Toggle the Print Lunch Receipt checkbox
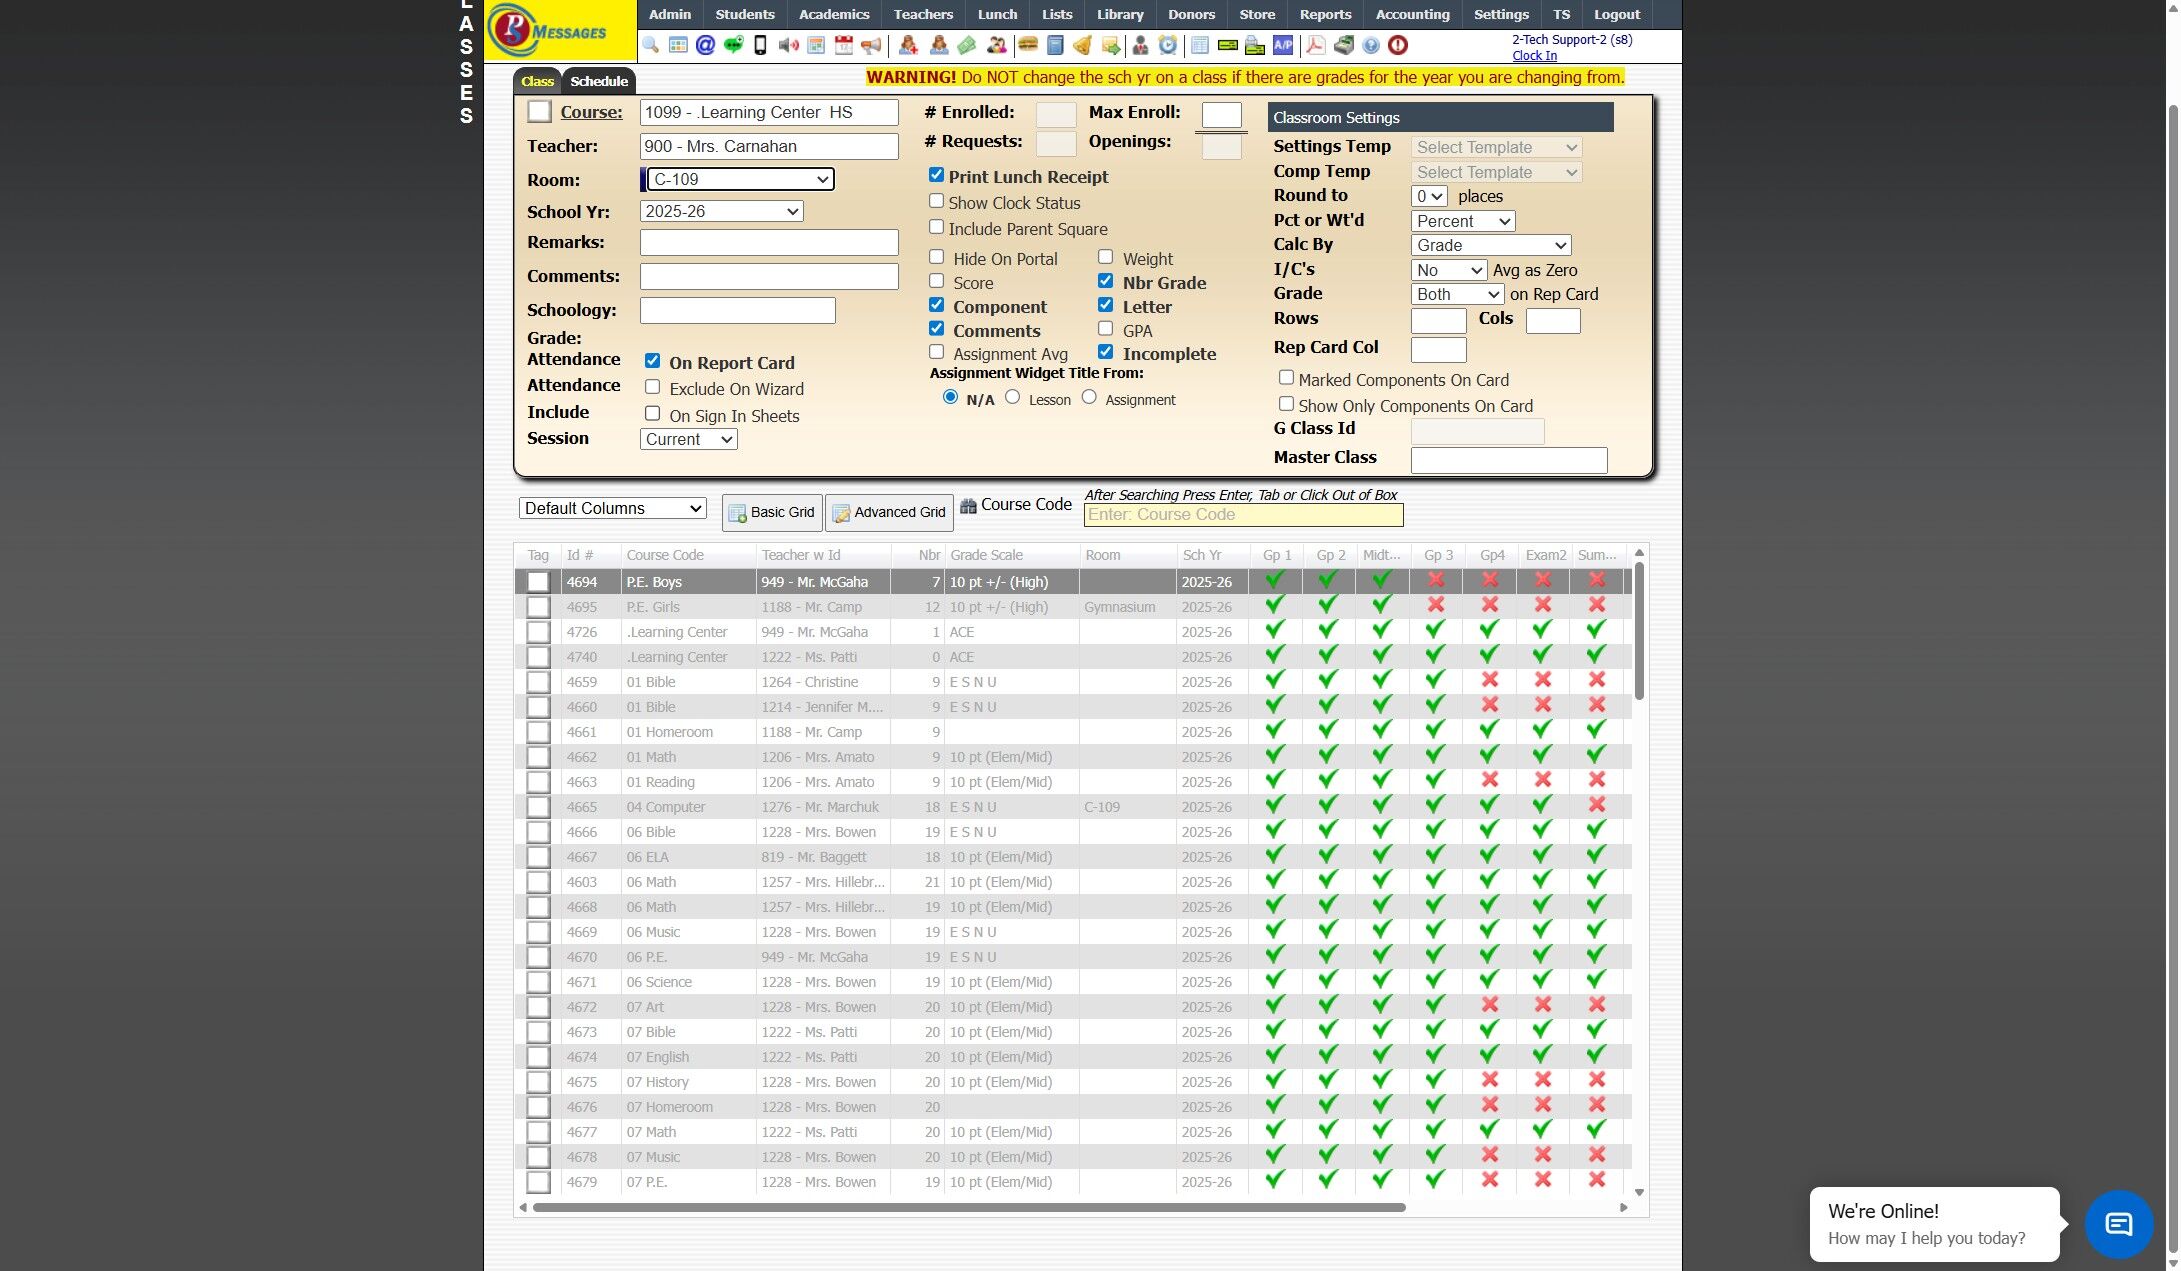This screenshot has height=1271, width=2181. tap(936, 175)
